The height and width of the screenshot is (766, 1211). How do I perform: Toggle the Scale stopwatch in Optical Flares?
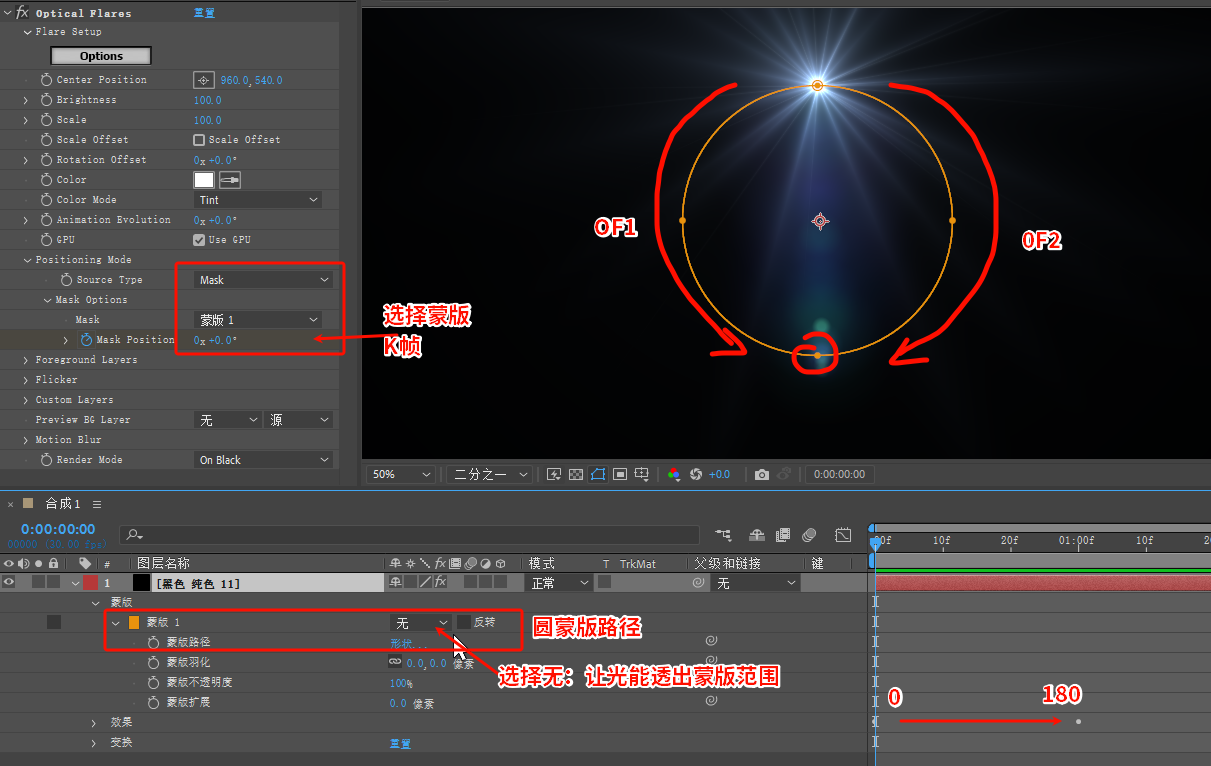click(x=46, y=120)
